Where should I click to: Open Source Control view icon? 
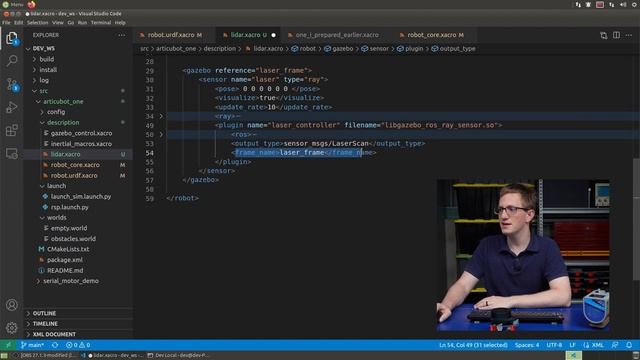[11, 84]
